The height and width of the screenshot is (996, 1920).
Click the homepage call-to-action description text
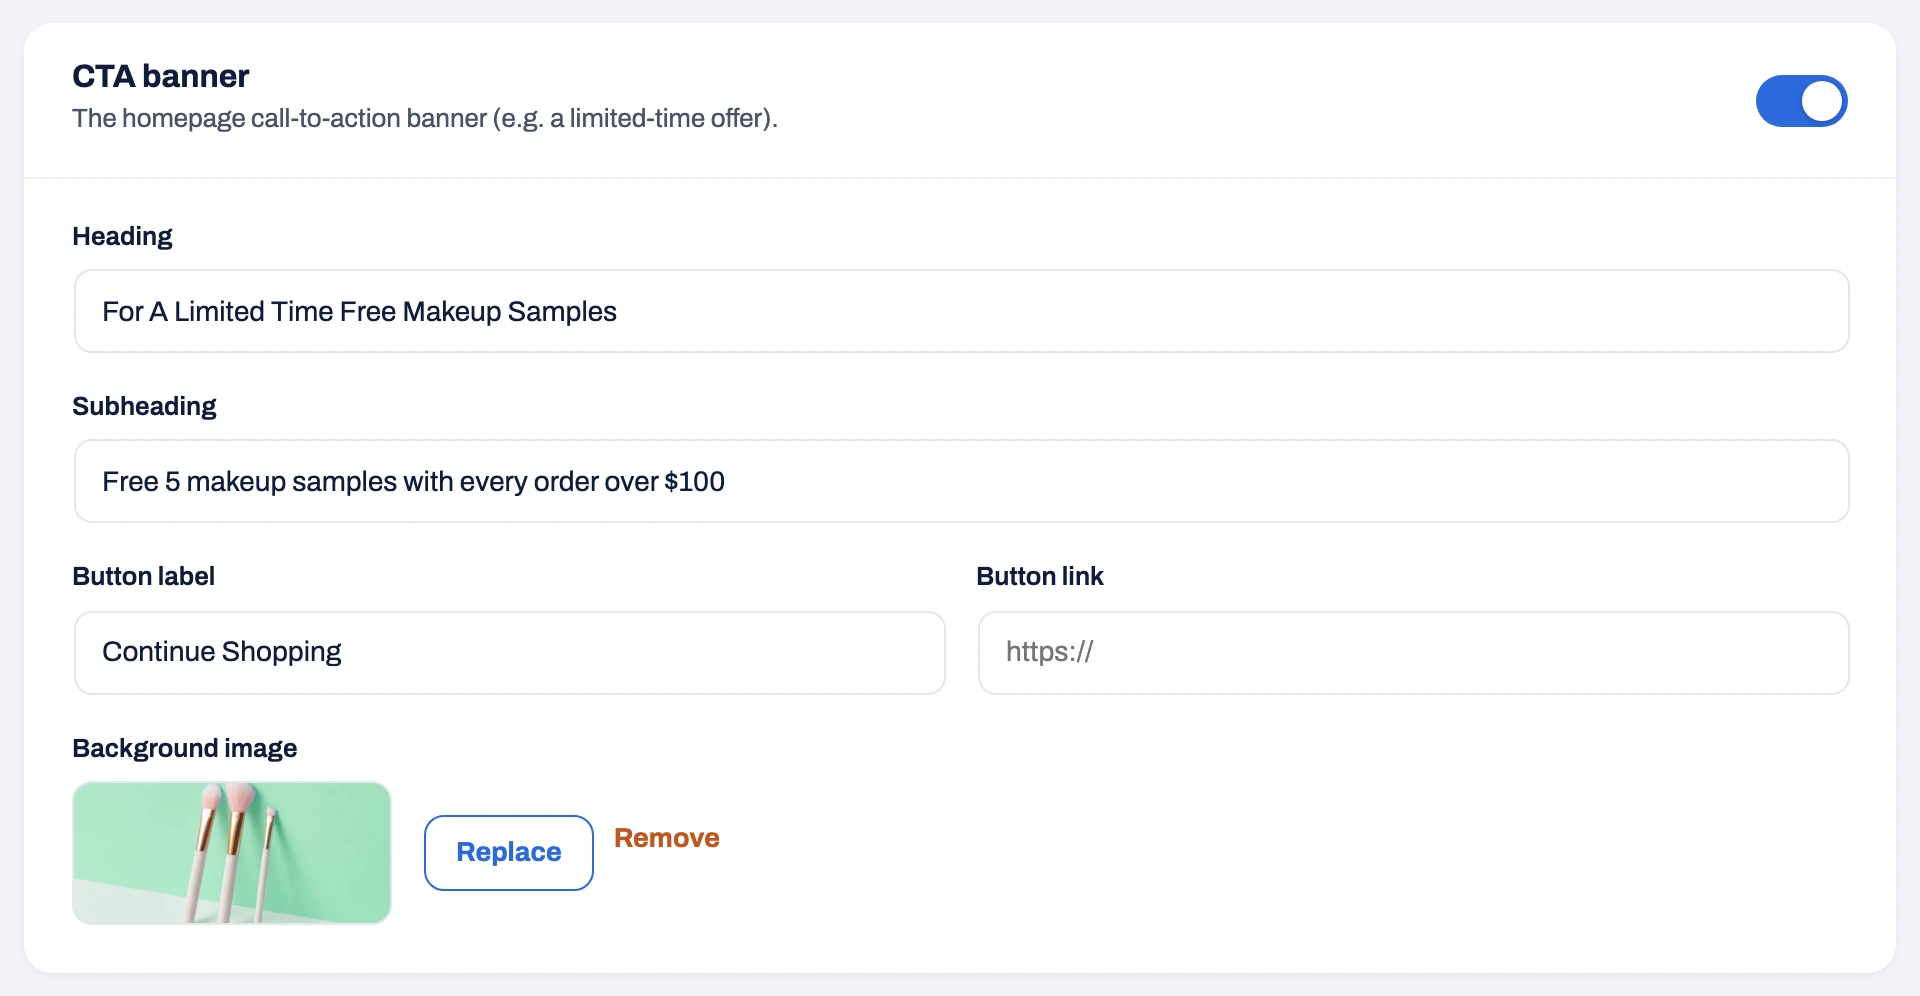point(424,118)
